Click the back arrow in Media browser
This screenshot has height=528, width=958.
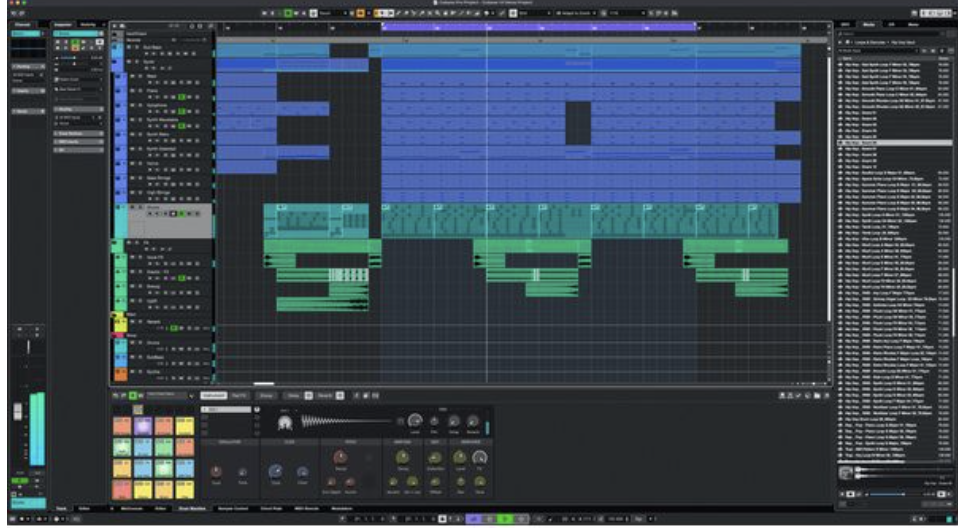[x=841, y=42]
